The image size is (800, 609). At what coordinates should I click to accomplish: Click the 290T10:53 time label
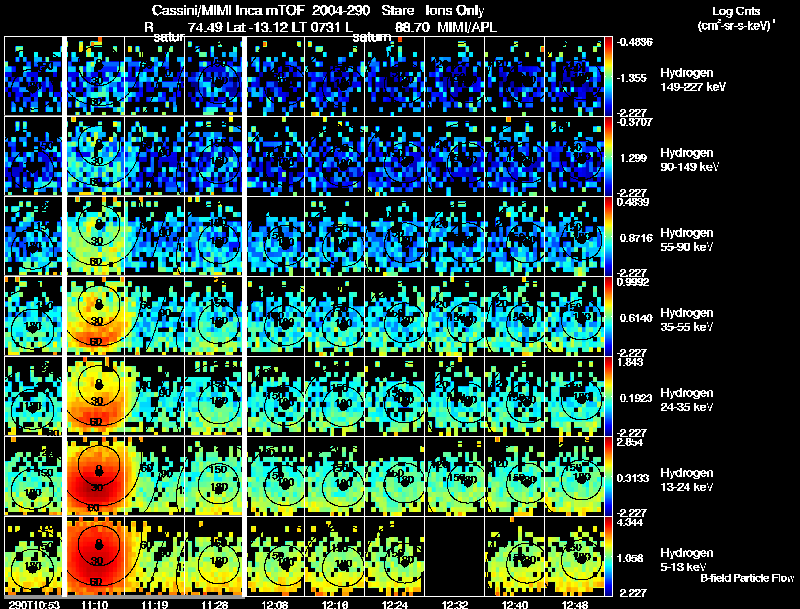tap(34, 604)
